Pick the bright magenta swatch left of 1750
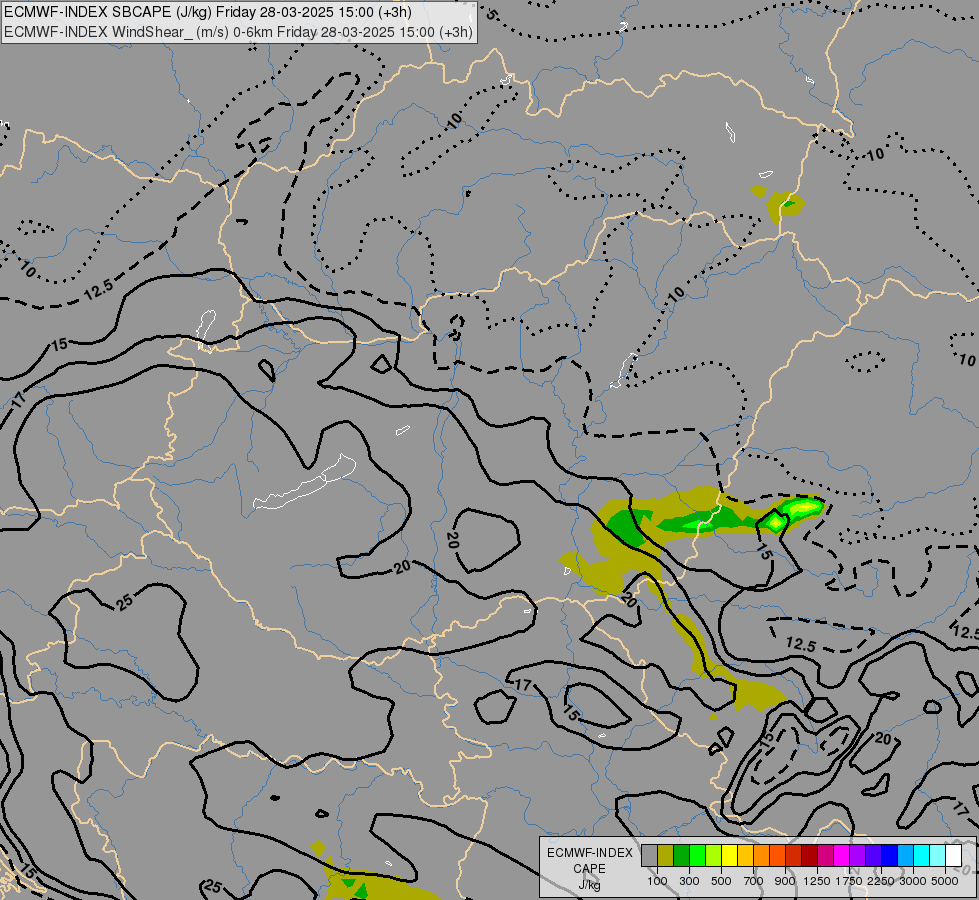This screenshot has width=979, height=900. [x=841, y=856]
